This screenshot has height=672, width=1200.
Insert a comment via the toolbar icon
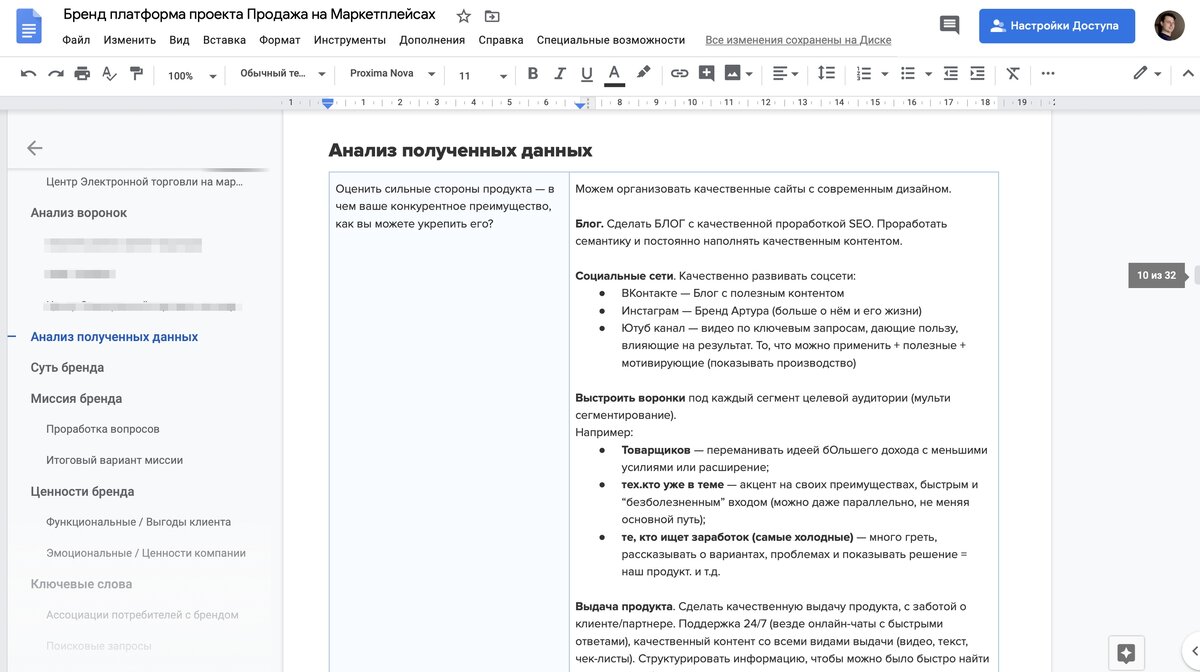[x=706, y=73]
